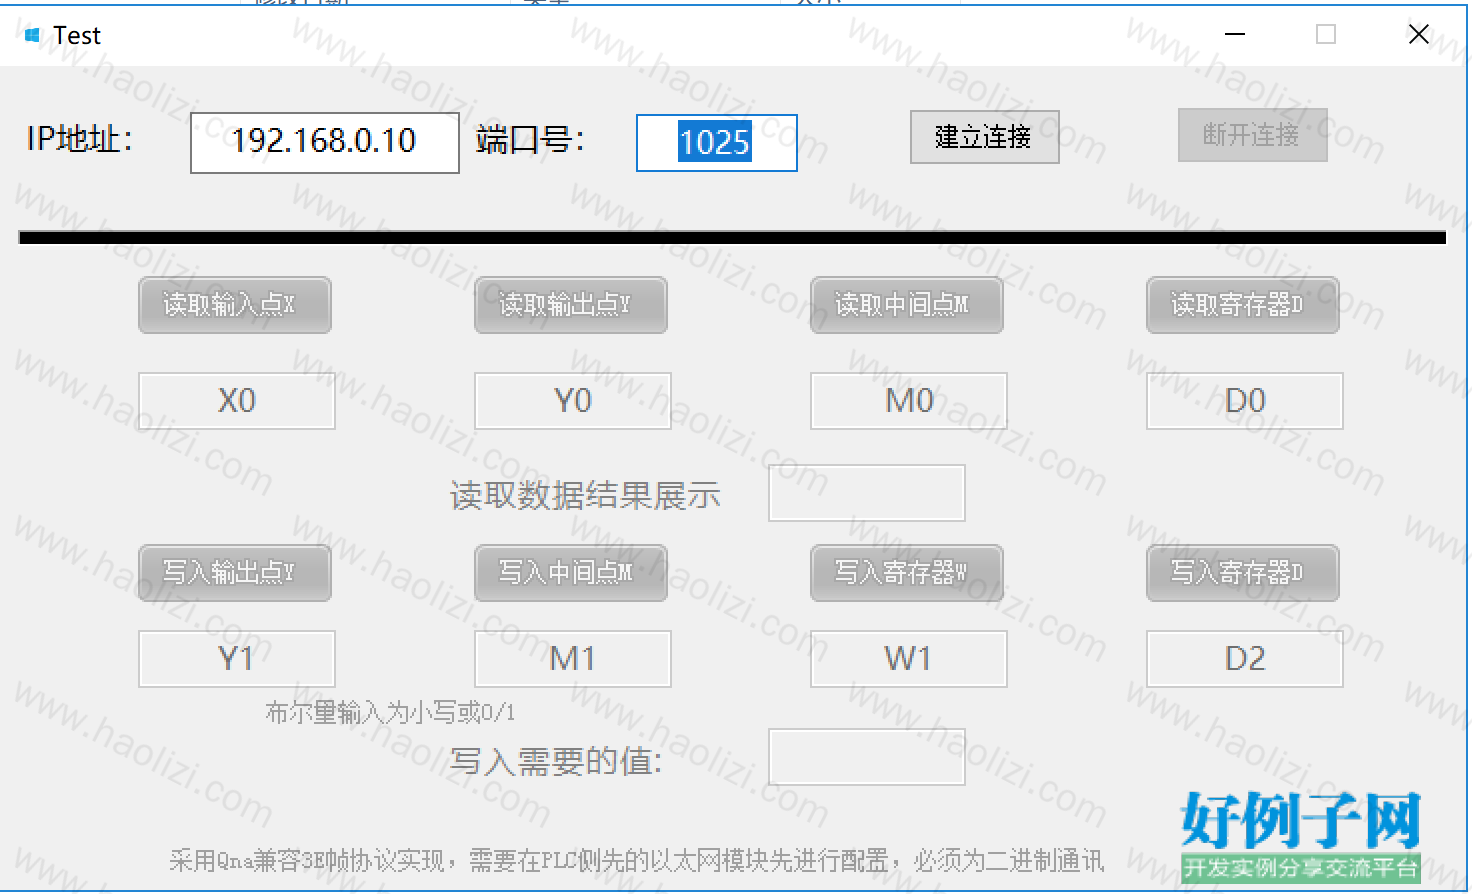Click the Y0 address input field
This screenshot has height=894, width=1472.
[573, 401]
